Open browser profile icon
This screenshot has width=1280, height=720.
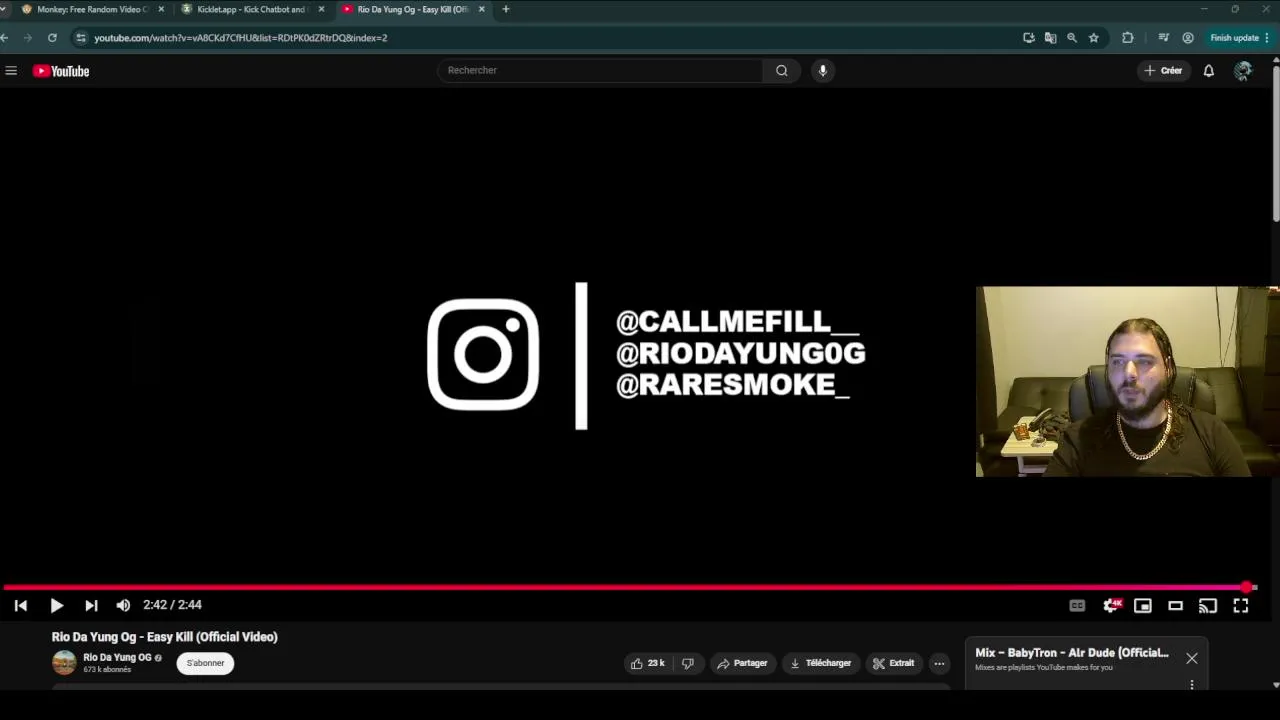[1188, 38]
